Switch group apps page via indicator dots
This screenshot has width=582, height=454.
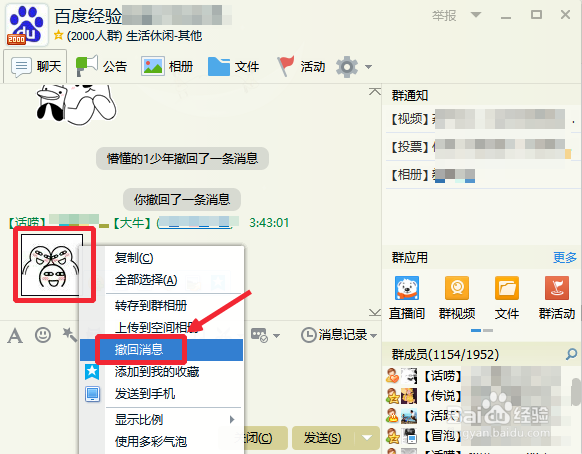click(482, 330)
